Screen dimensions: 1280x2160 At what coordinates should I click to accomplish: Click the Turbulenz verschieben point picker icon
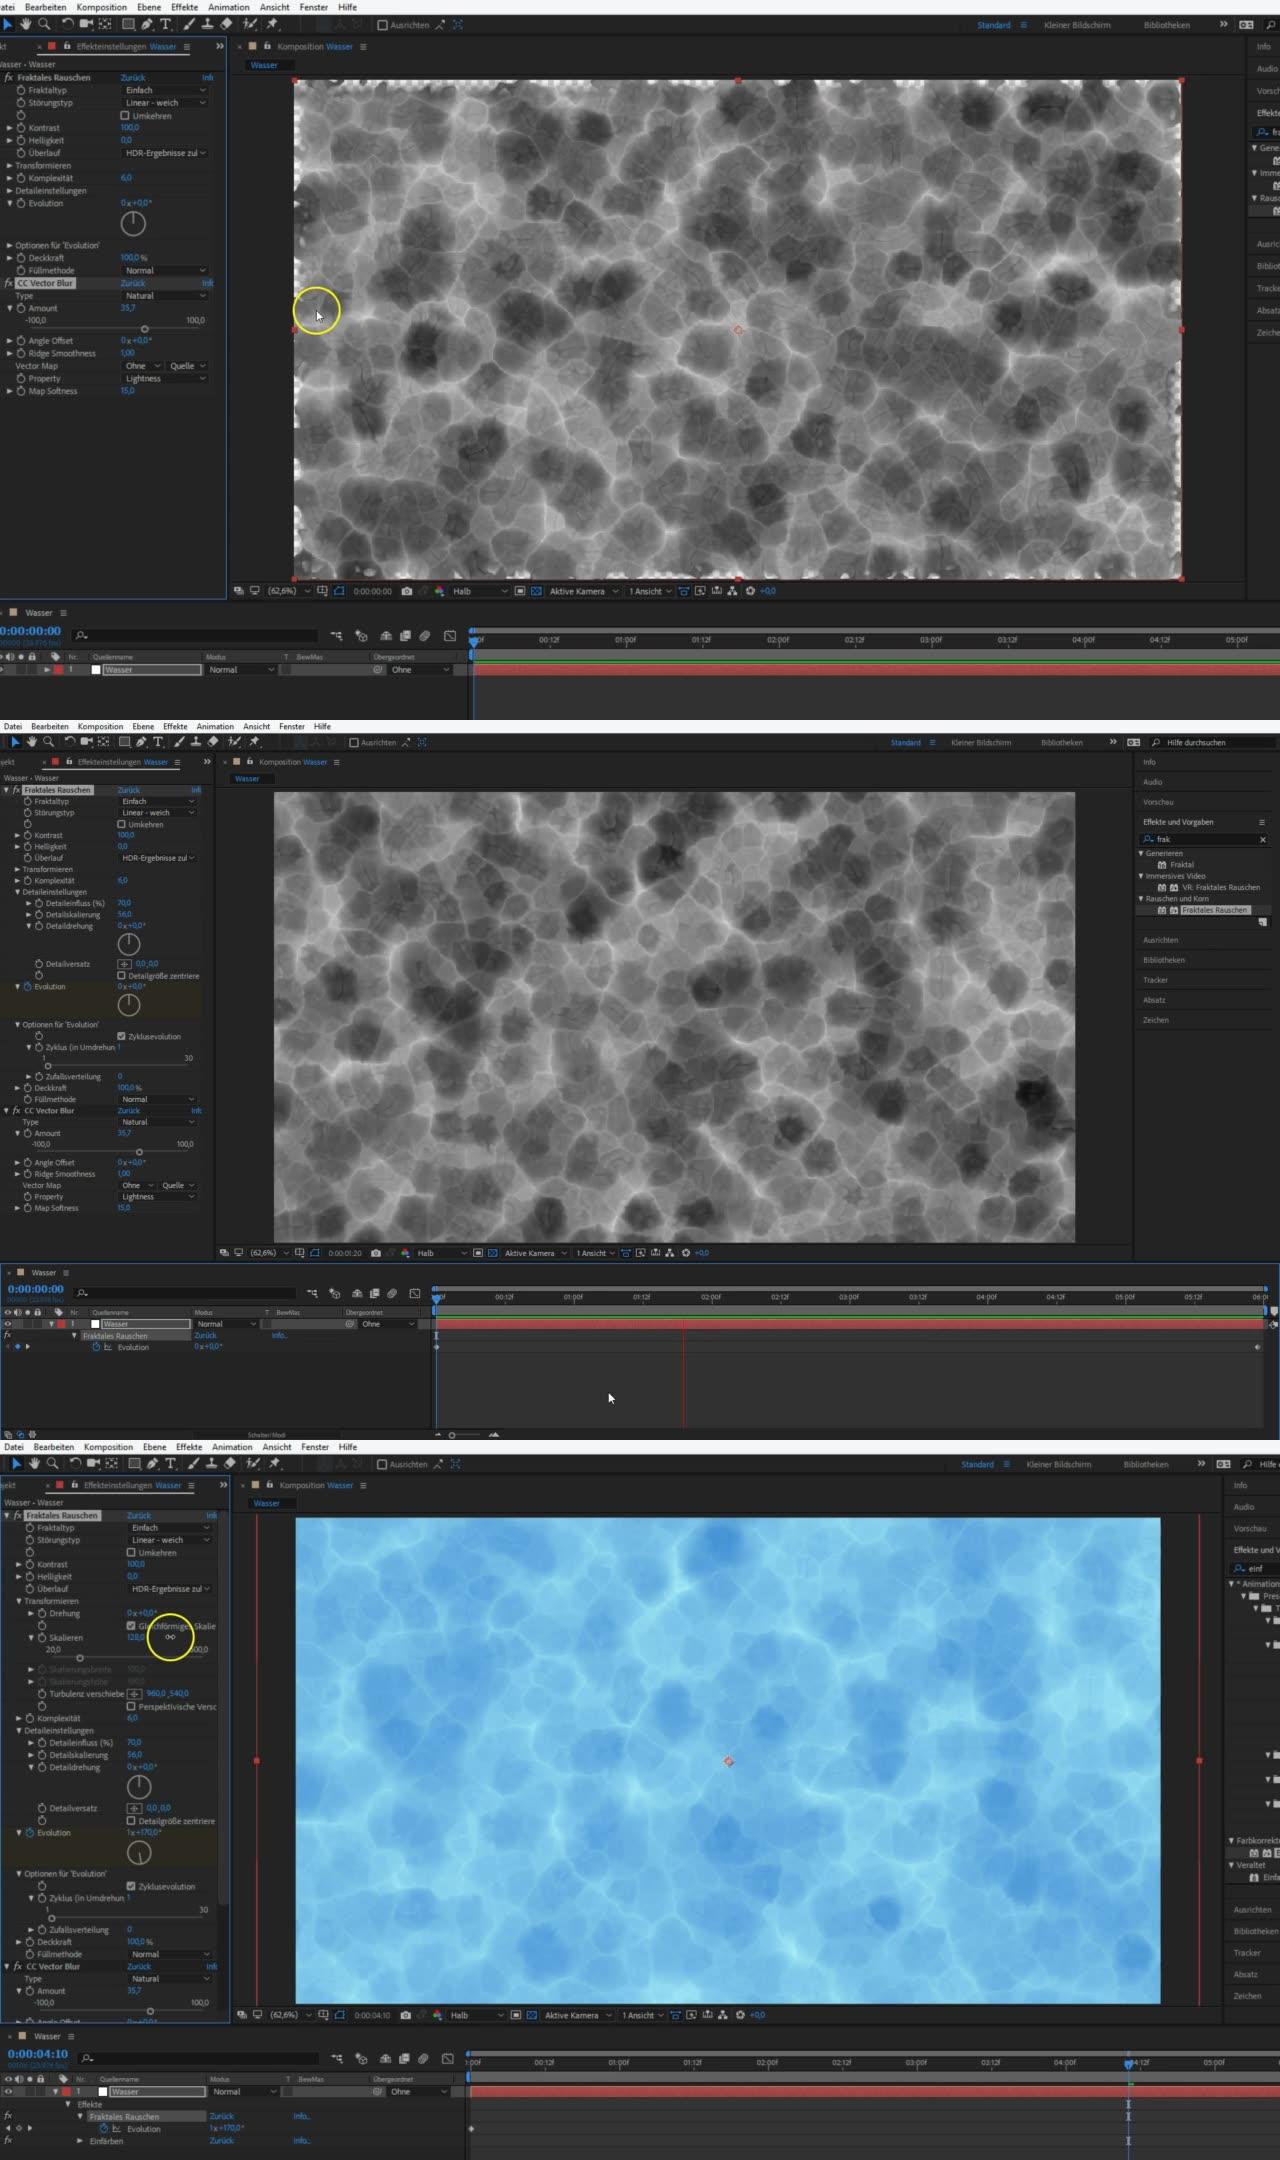point(134,1694)
